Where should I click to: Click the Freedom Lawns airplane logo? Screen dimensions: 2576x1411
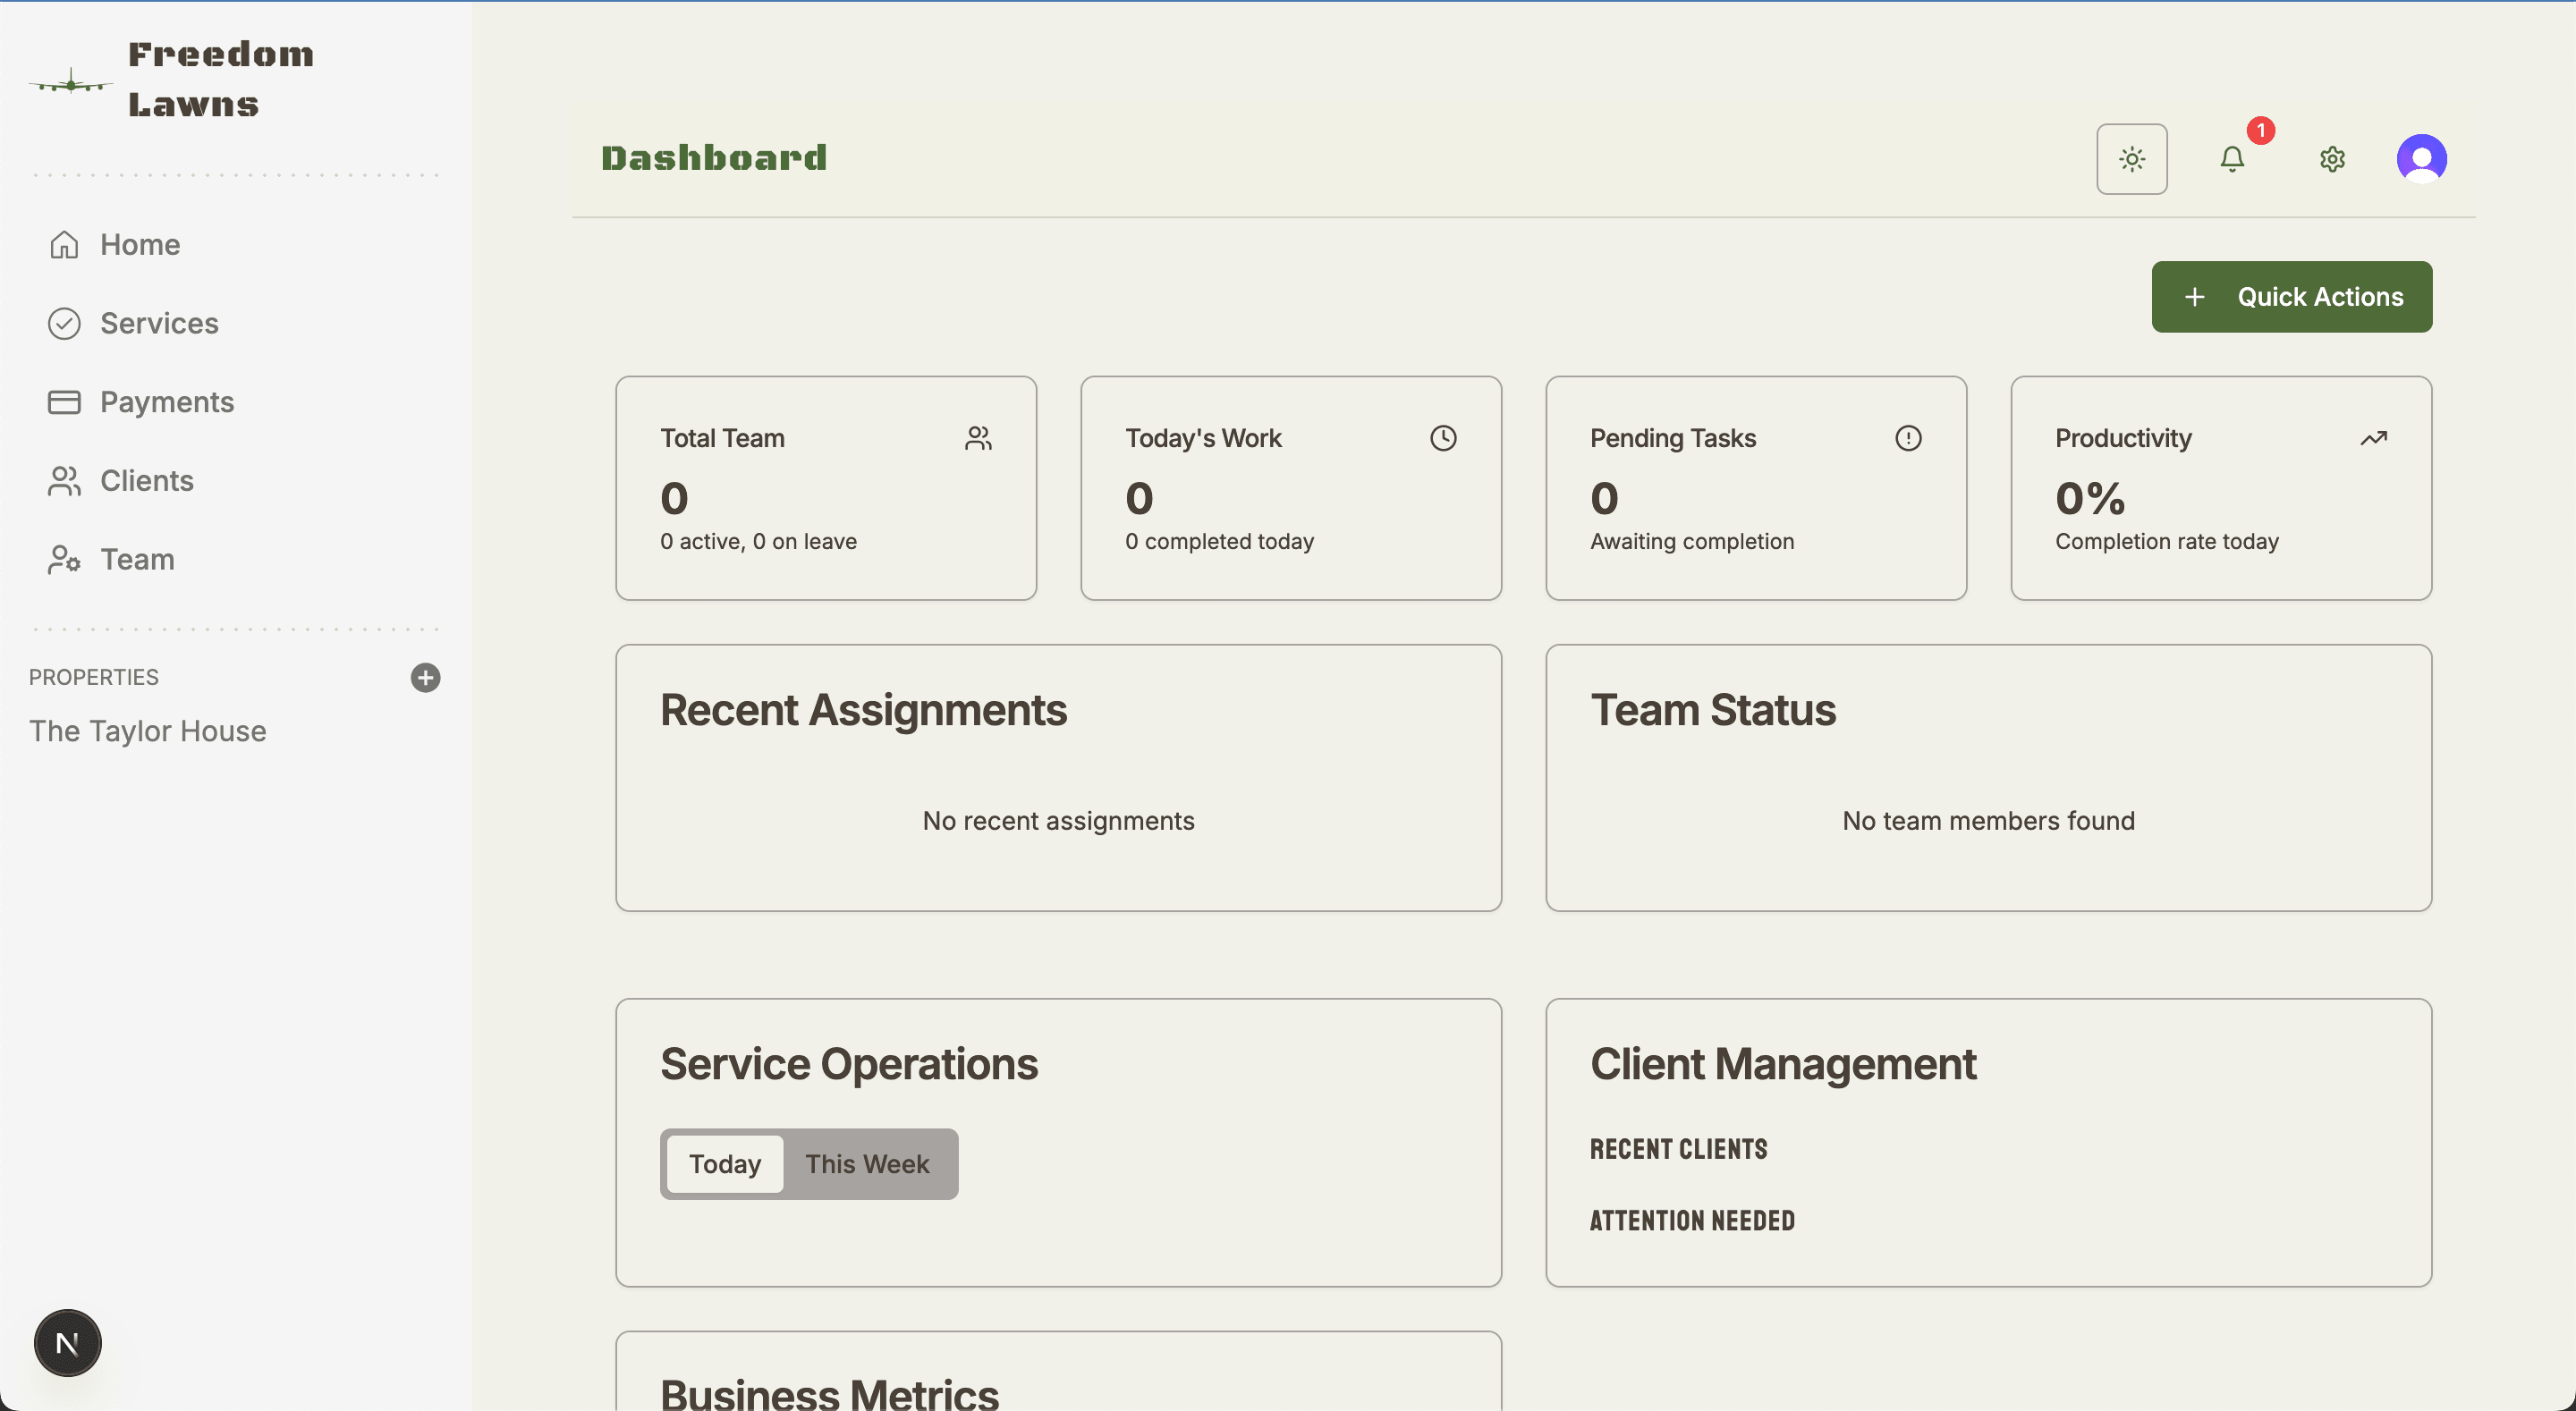tap(71, 84)
